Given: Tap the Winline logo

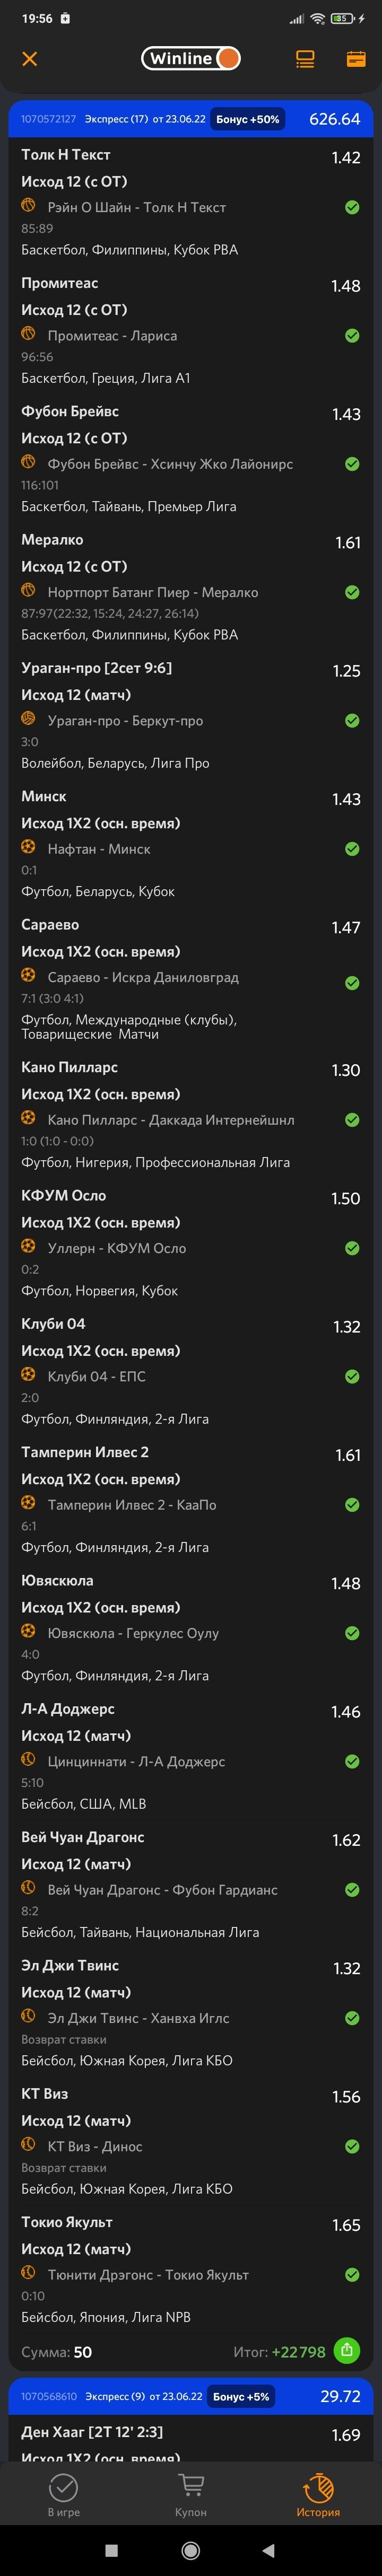Looking at the screenshot, I should [x=190, y=59].
